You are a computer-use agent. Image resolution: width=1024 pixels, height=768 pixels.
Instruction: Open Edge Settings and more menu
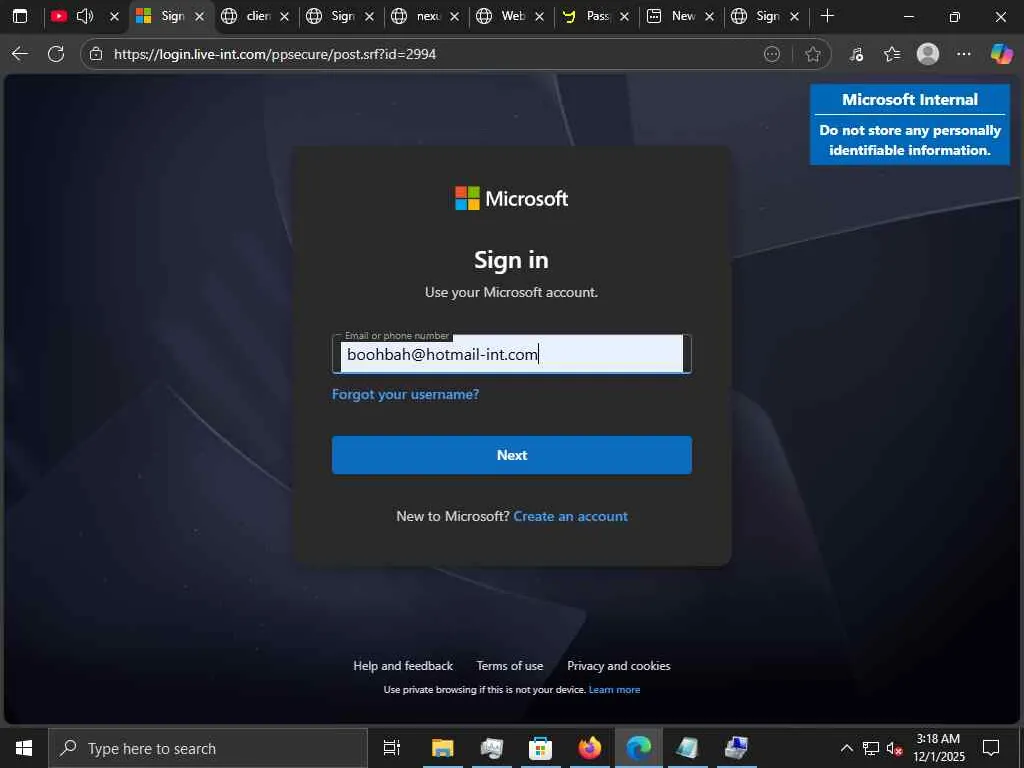pyautogui.click(x=964, y=54)
